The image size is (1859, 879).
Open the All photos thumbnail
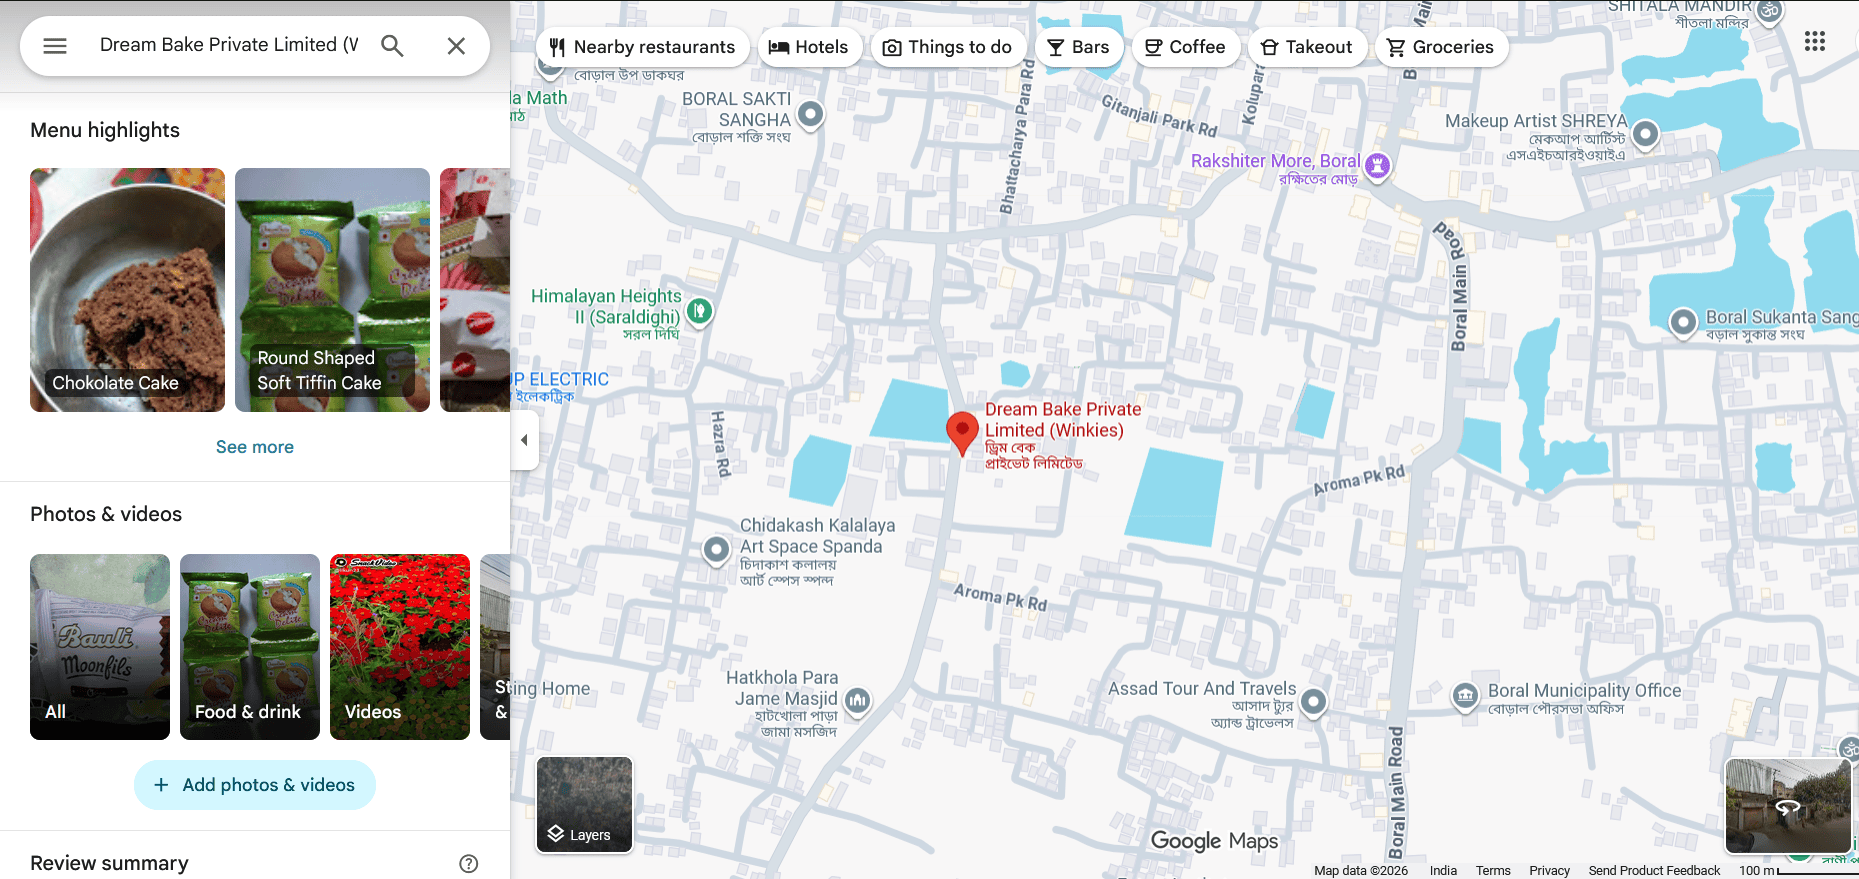coord(100,647)
